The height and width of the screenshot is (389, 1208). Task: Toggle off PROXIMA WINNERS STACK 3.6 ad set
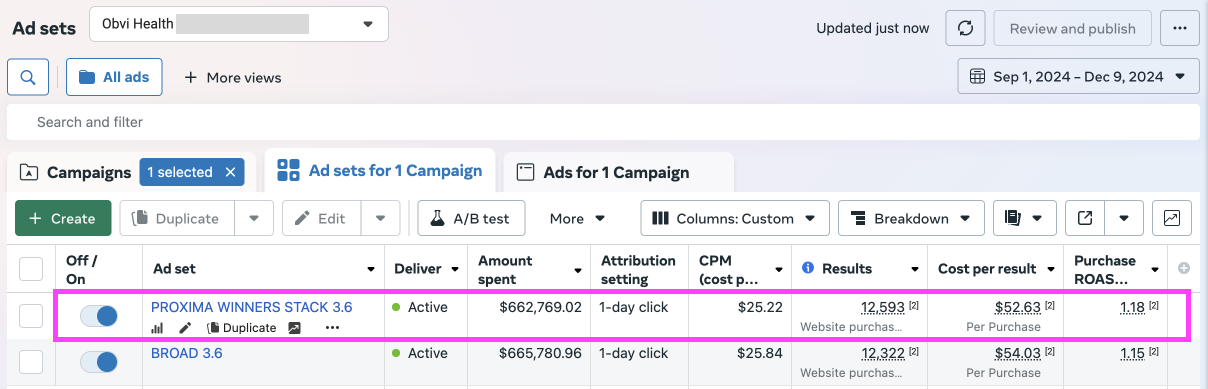pos(99,316)
